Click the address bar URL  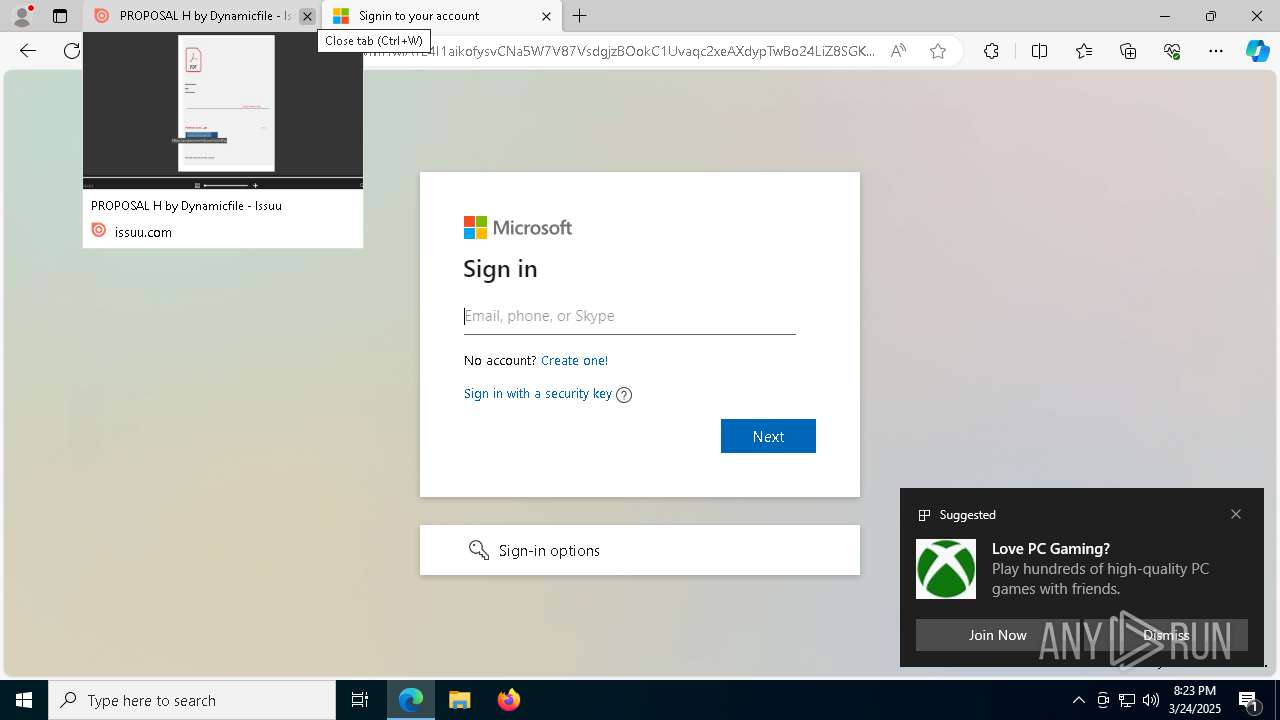618,51
